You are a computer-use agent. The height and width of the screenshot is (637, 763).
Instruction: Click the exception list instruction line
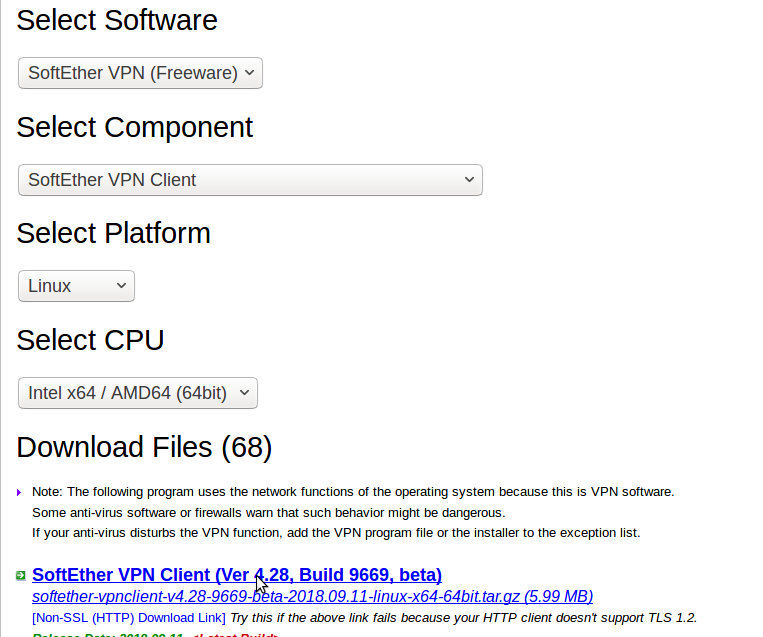(336, 532)
